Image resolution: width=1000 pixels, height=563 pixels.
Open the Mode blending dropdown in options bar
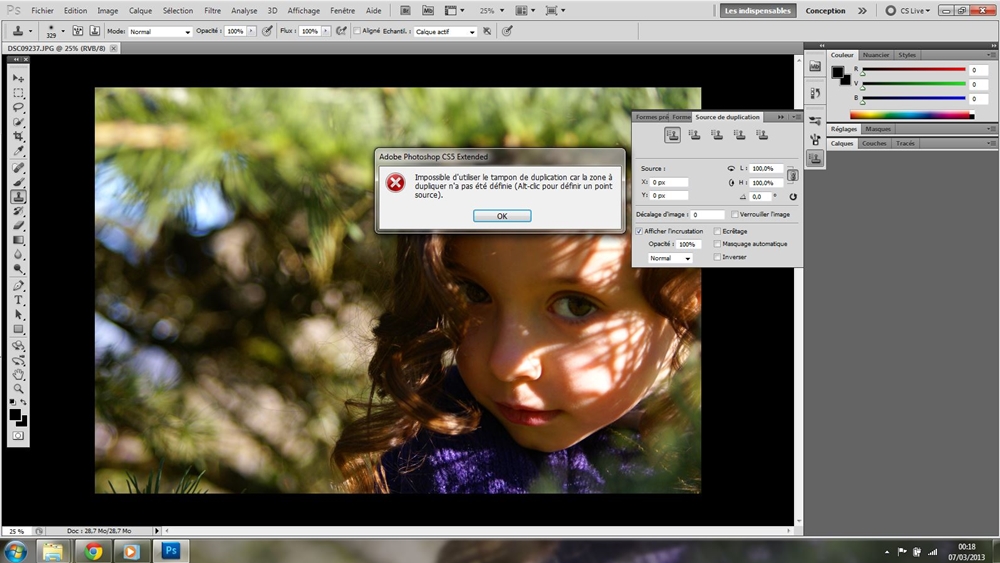click(160, 32)
